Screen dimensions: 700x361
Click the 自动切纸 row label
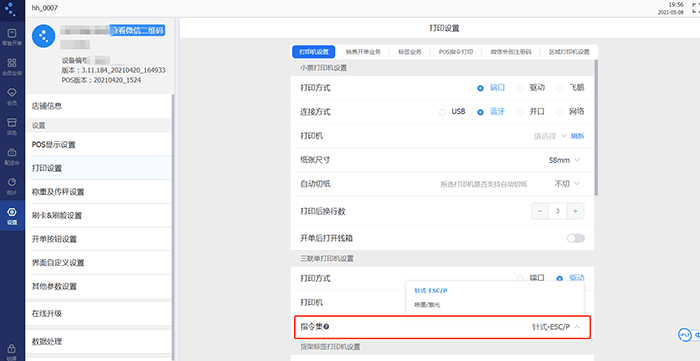click(315, 184)
